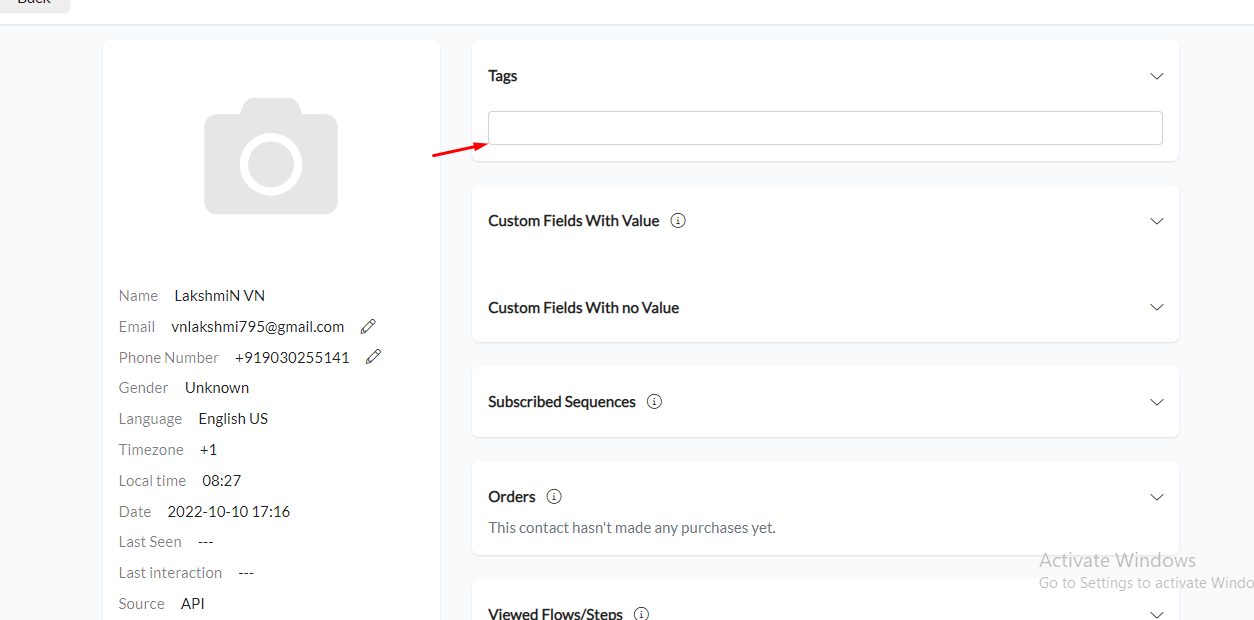Click the info icon beside Subscribed Sequences
The image size is (1254, 620).
click(x=654, y=401)
